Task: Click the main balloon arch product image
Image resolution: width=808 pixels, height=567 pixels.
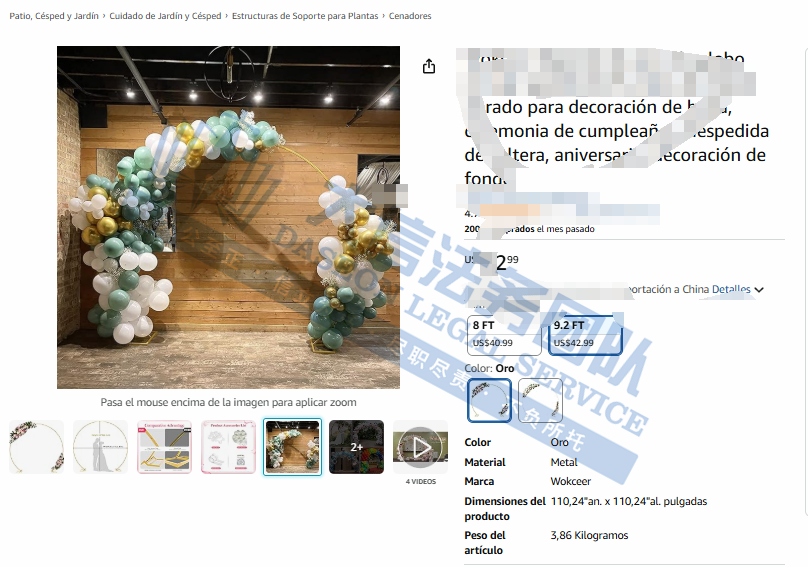Action: 228,217
